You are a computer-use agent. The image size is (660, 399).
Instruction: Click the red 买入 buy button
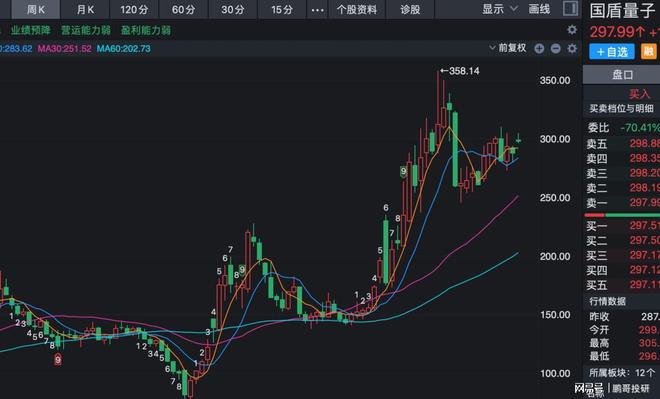[x=639, y=93]
